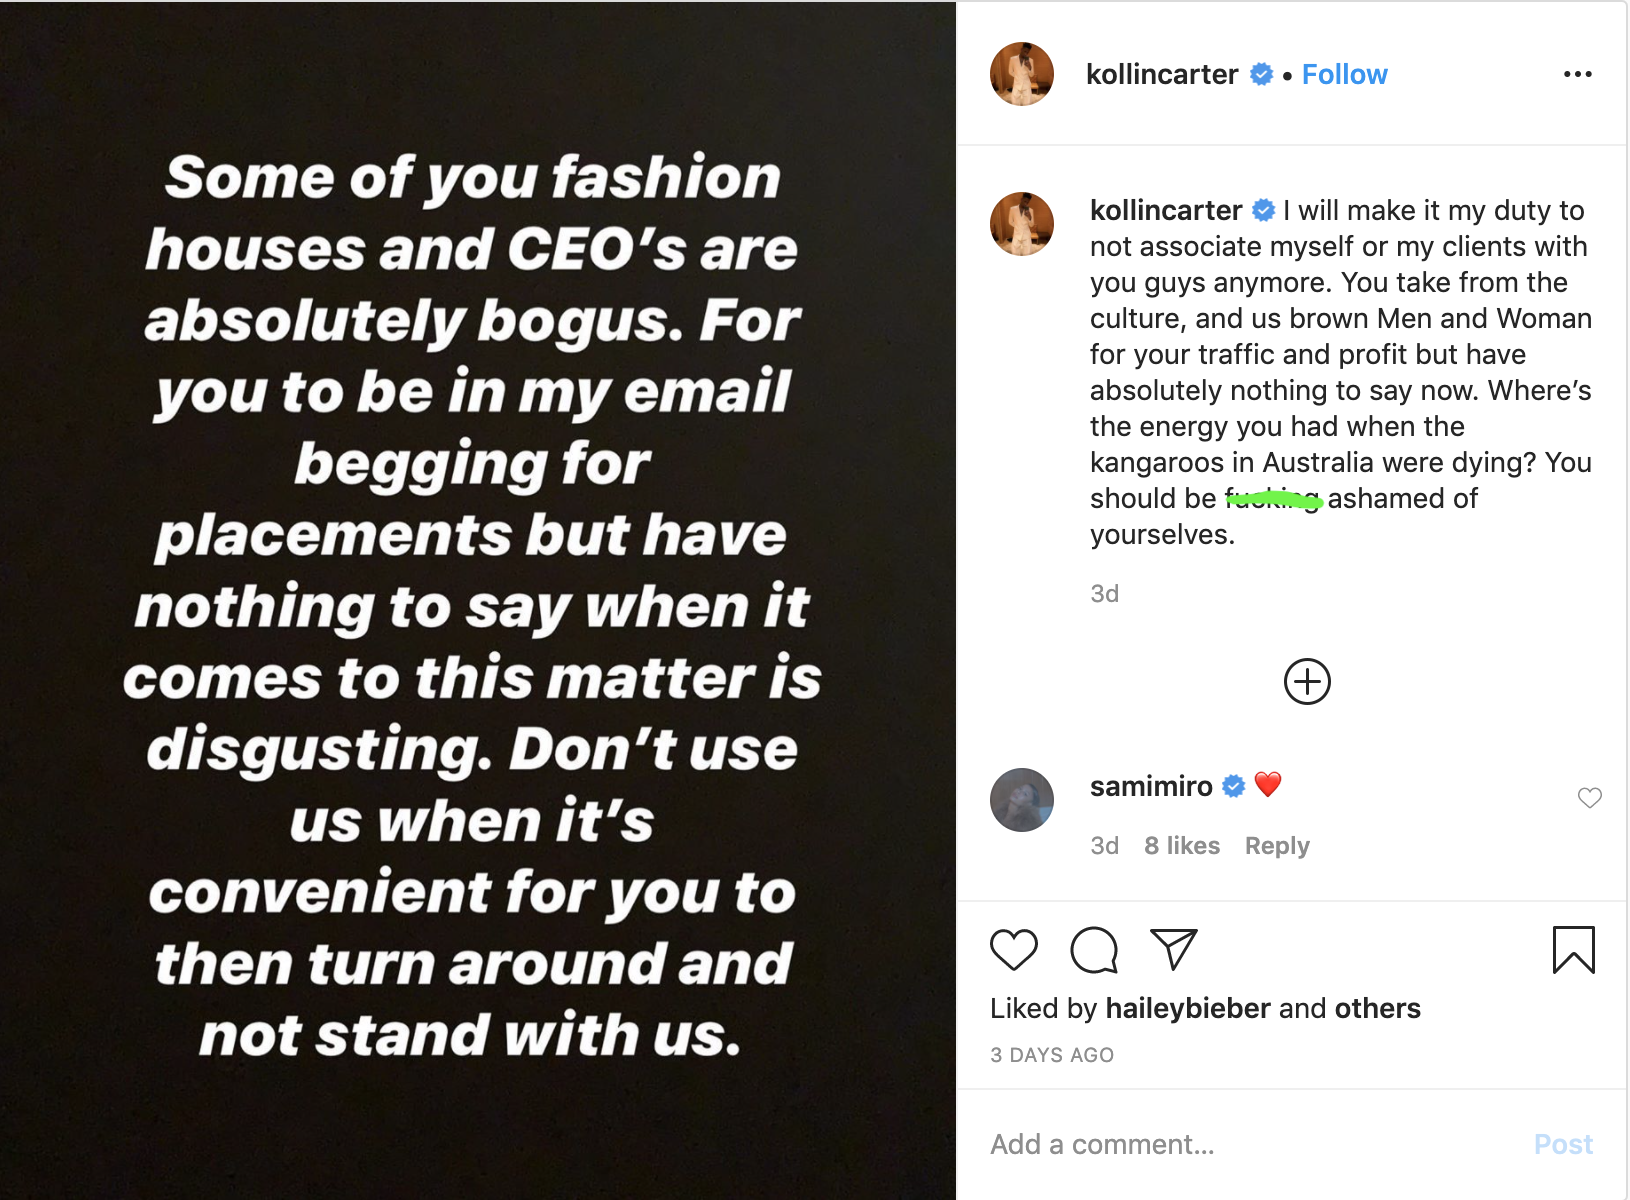Click kollincarter username in the caption
This screenshot has height=1200, width=1630.
(1165, 211)
